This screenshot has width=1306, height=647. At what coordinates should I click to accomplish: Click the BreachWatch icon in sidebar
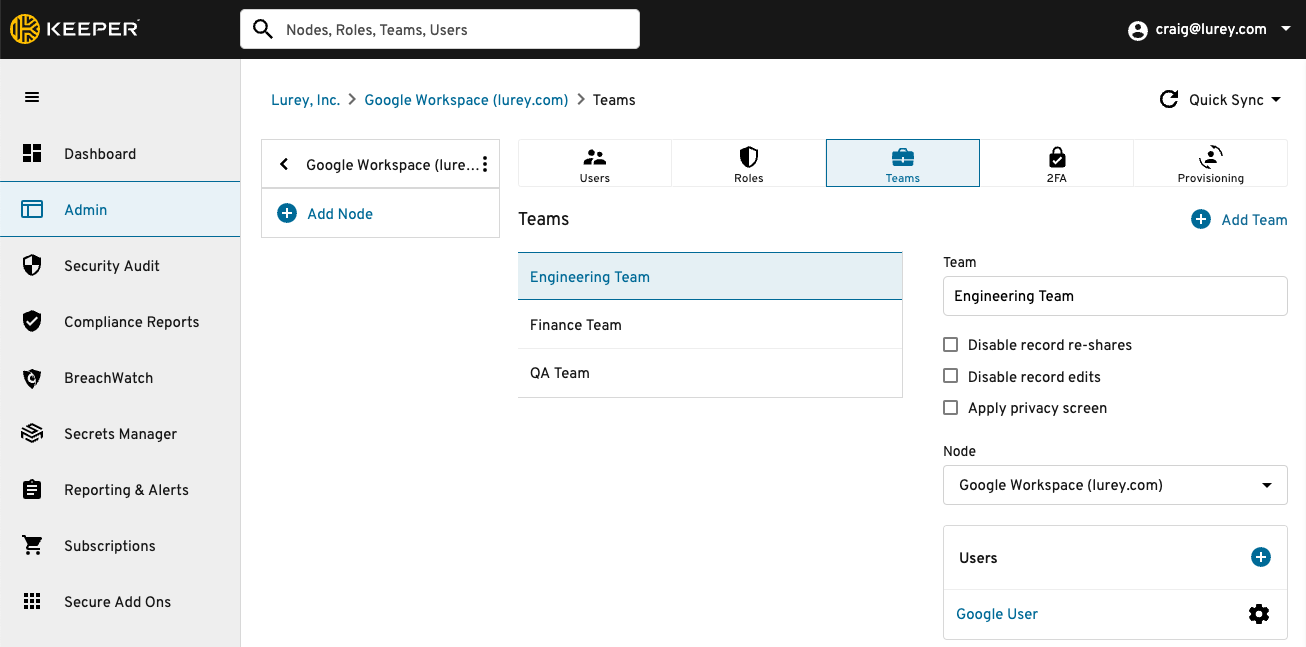point(32,378)
